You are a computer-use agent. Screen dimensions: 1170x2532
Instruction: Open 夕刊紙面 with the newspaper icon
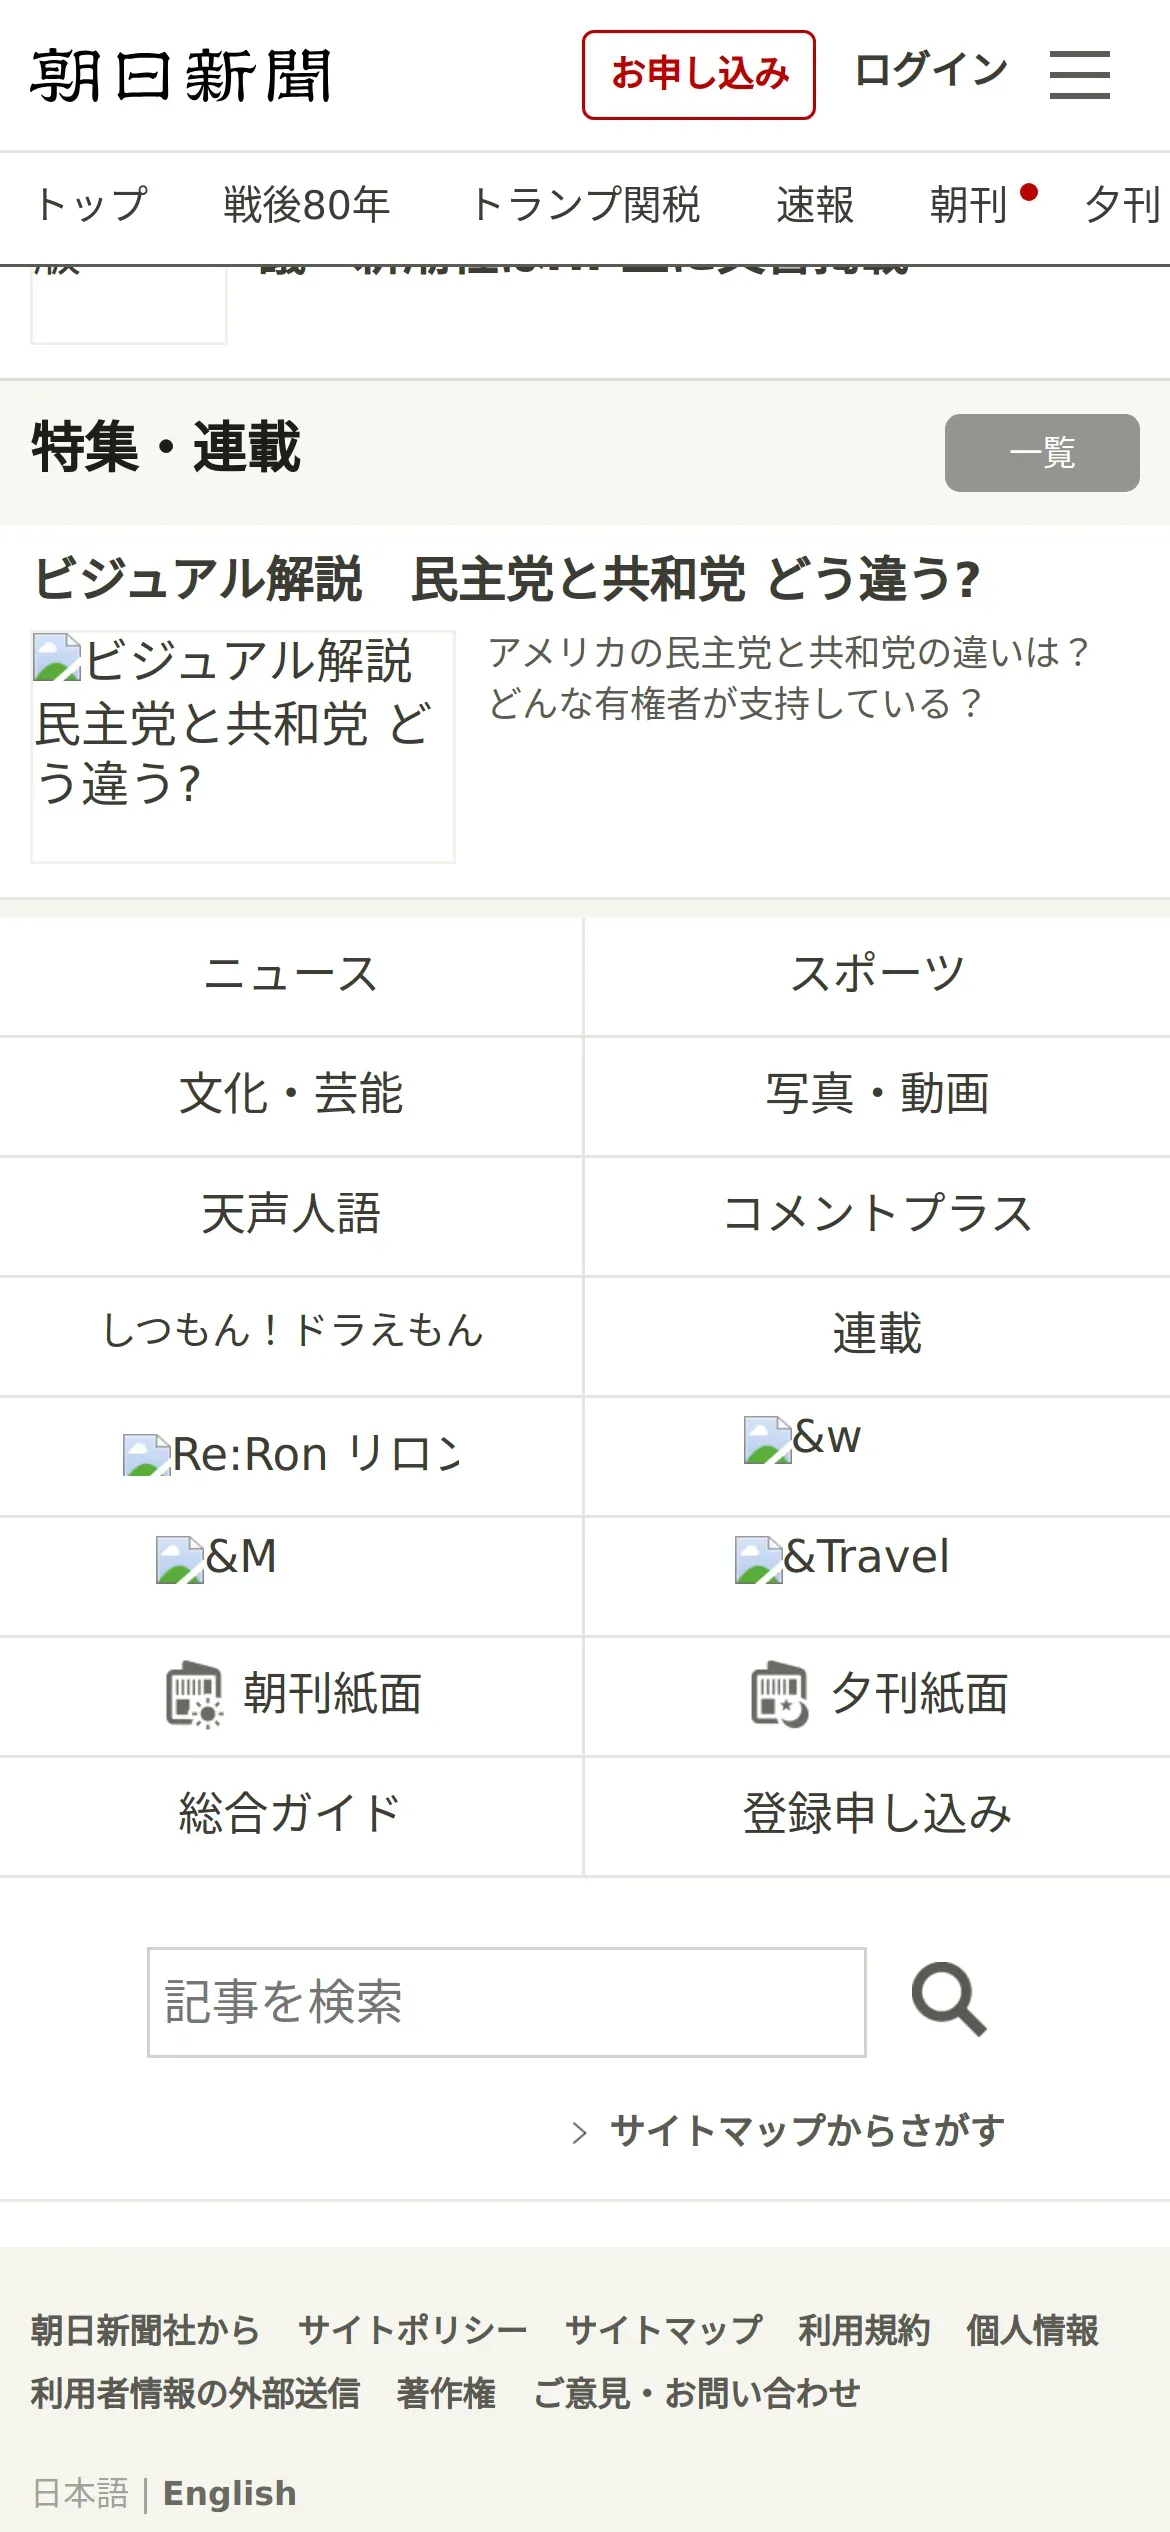pos(879,1695)
